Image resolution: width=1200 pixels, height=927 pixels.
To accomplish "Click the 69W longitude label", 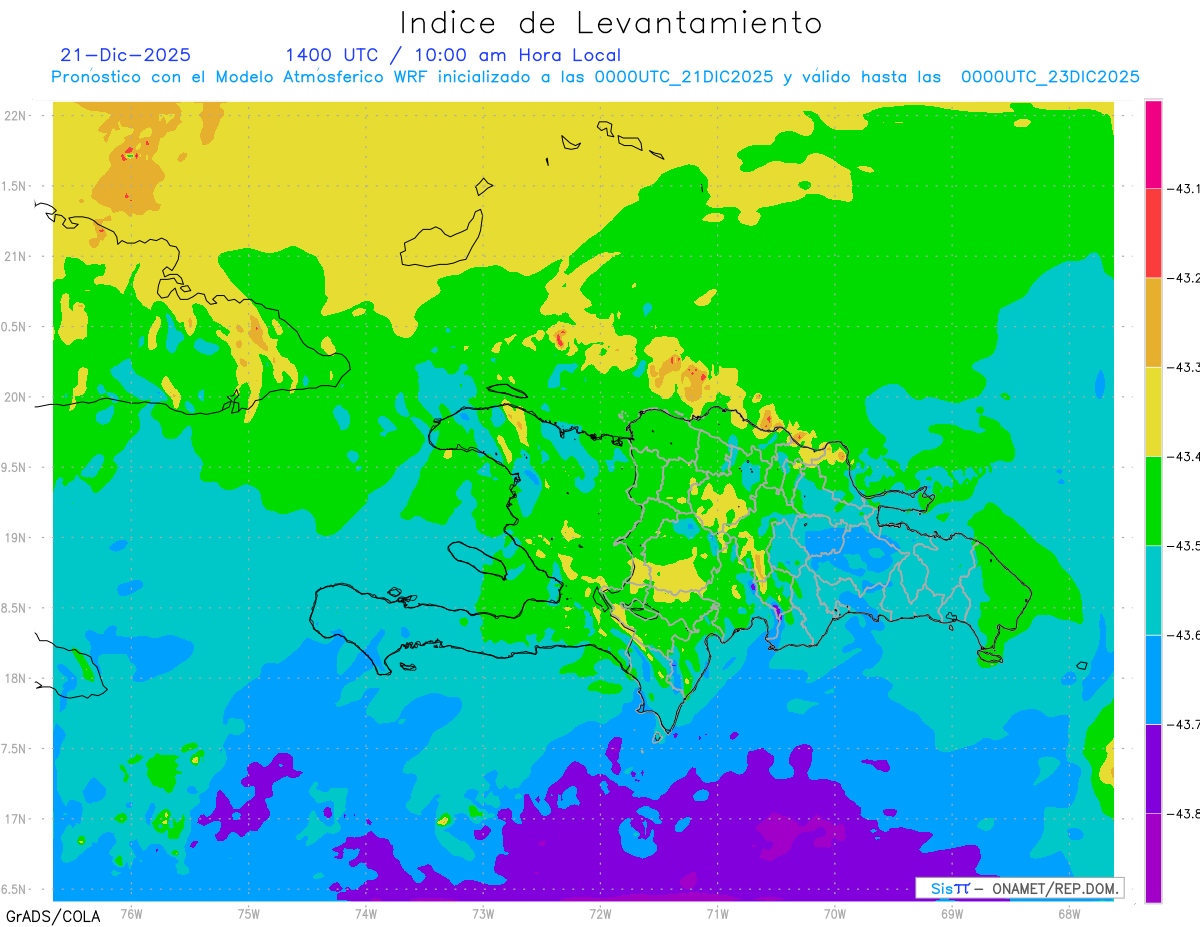I will click(x=952, y=913).
